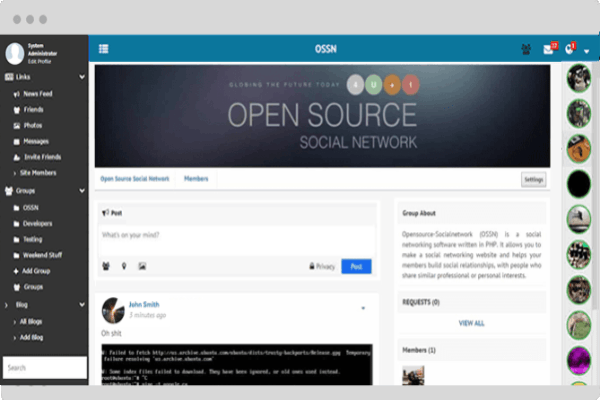Viewport: 600px width, 400px height.
Task: Open the Weekend Stuff group folder
Action: click(42, 255)
